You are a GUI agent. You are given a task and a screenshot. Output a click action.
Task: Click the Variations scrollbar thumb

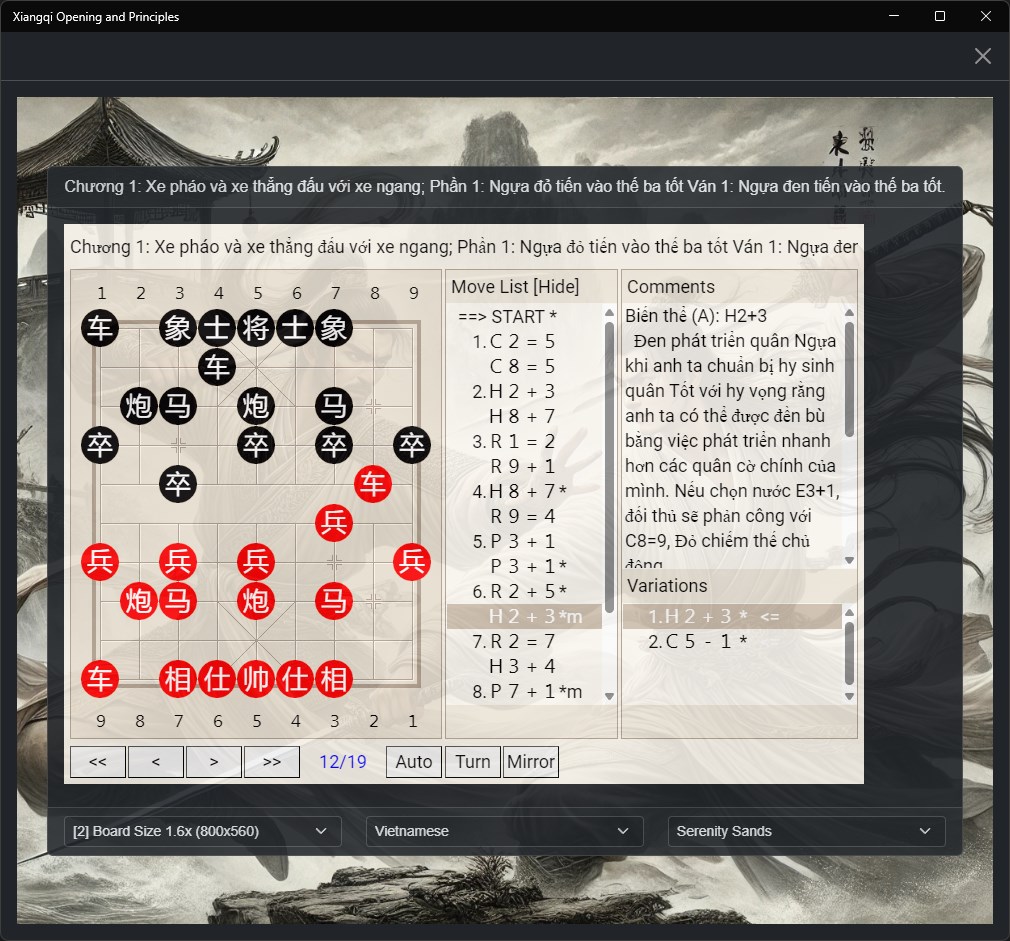(849, 654)
